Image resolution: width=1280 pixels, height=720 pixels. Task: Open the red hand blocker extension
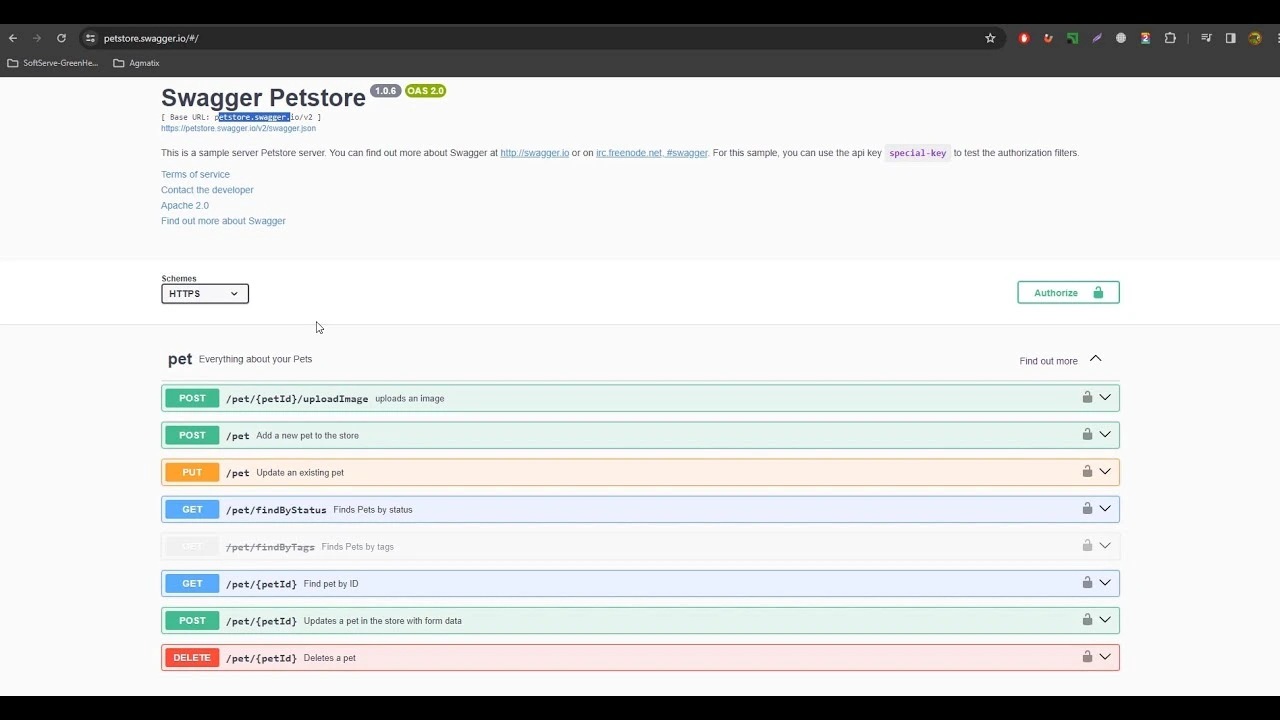click(1024, 38)
